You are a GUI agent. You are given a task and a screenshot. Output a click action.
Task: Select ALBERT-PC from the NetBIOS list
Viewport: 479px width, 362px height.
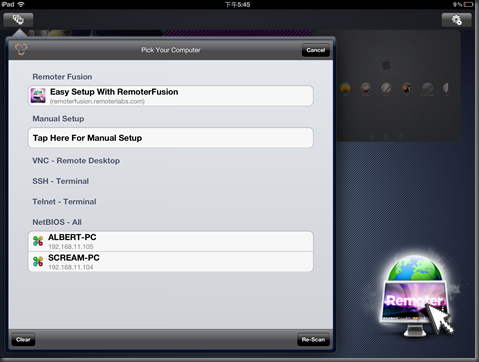pyautogui.click(x=171, y=241)
